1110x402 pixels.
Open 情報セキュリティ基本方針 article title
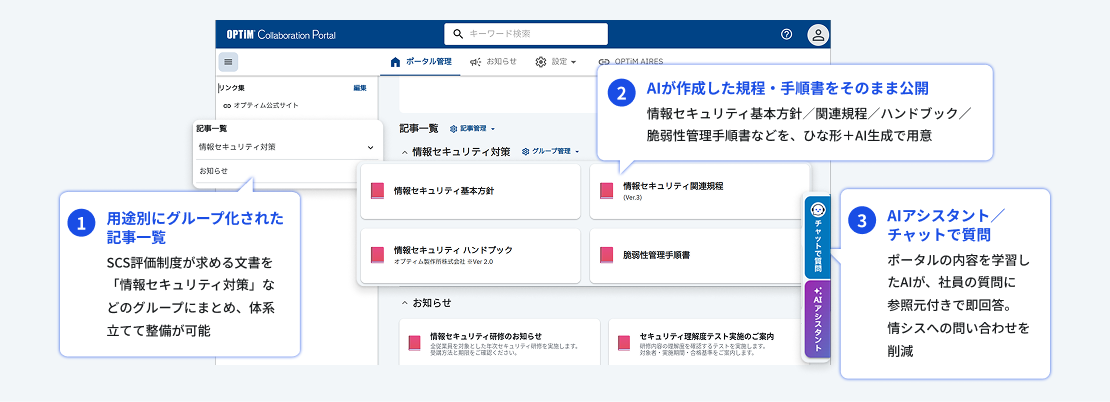(x=444, y=191)
